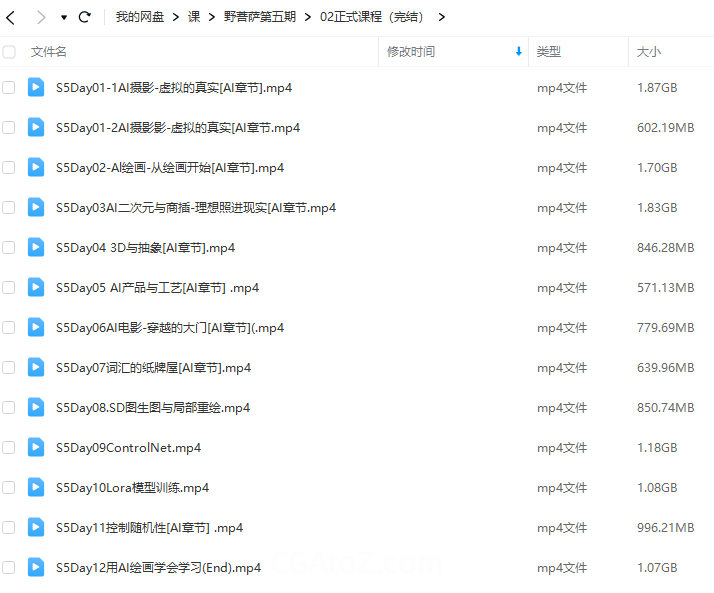Screen dimensions: 714x593
Task: Open S5Day06AI电影-穿越的大门 video file
Action: [x=170, y=327]
